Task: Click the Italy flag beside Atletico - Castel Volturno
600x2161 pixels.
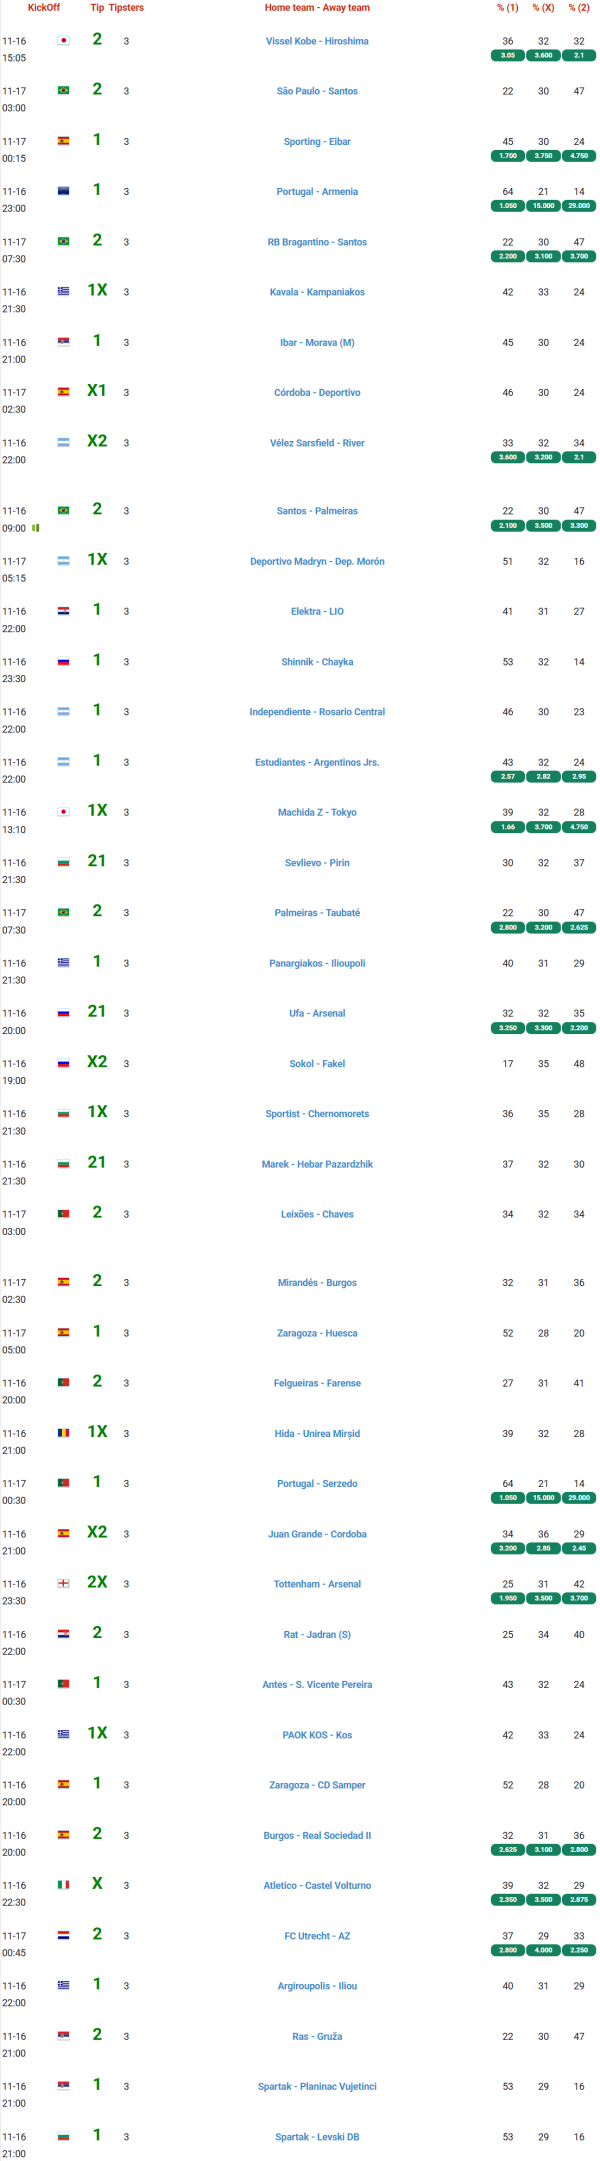Action: click(63, 1885)
